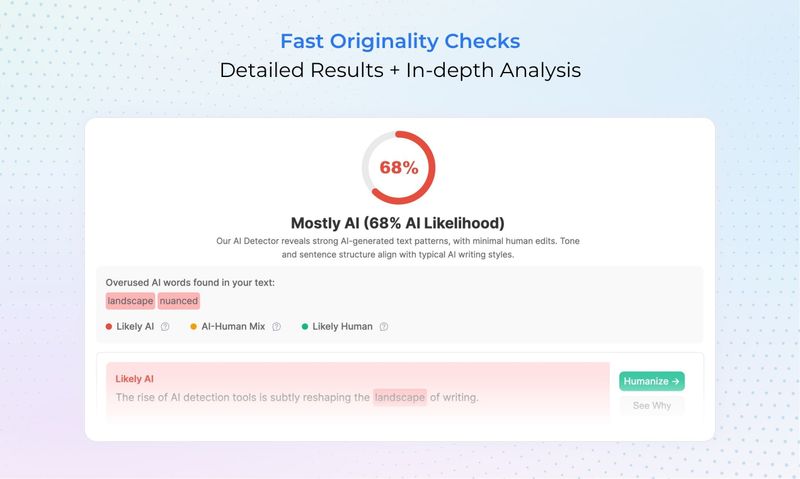Click the red 'Likely AI' sentence heading
This screenshot has width=800, height=479.
135,379
